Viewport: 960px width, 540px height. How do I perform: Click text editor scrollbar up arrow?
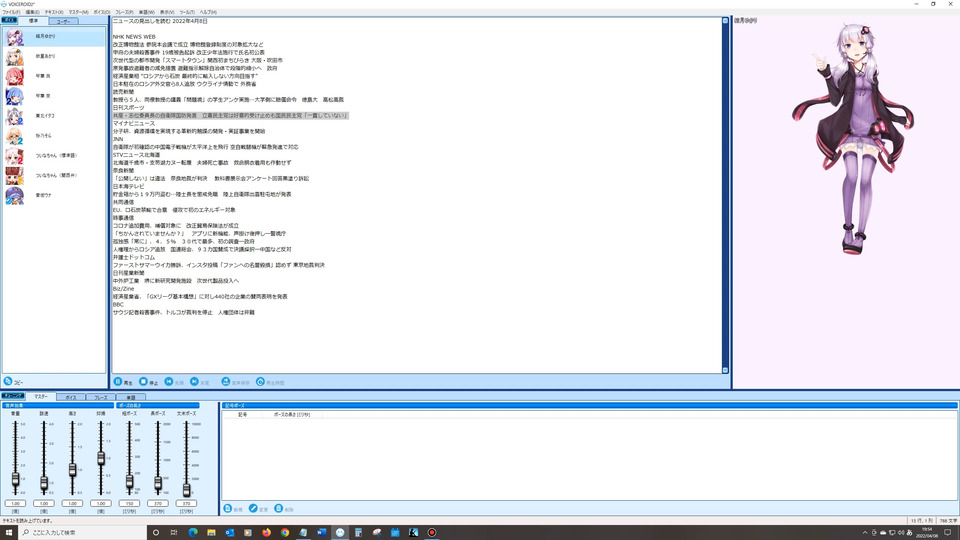tap(726, 21)
